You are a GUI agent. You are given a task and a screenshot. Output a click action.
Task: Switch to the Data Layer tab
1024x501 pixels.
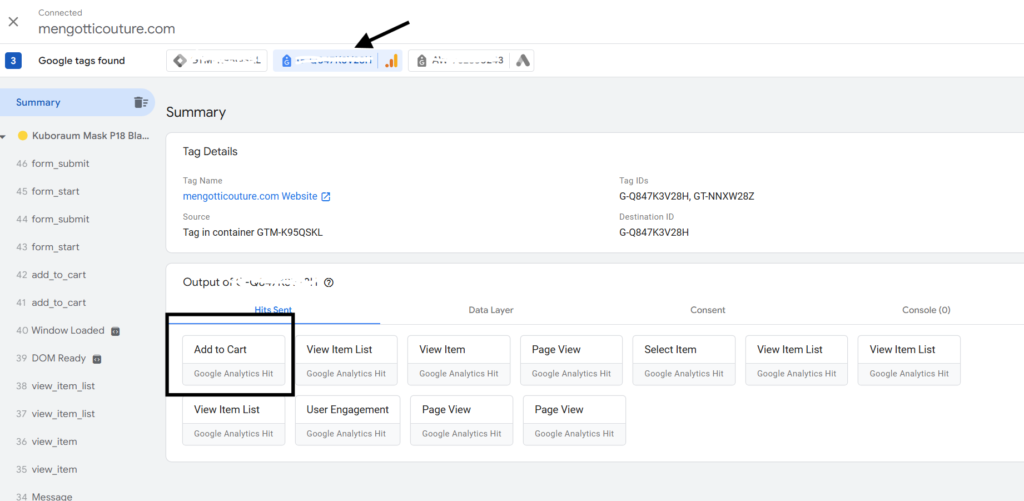coord(491,310)
